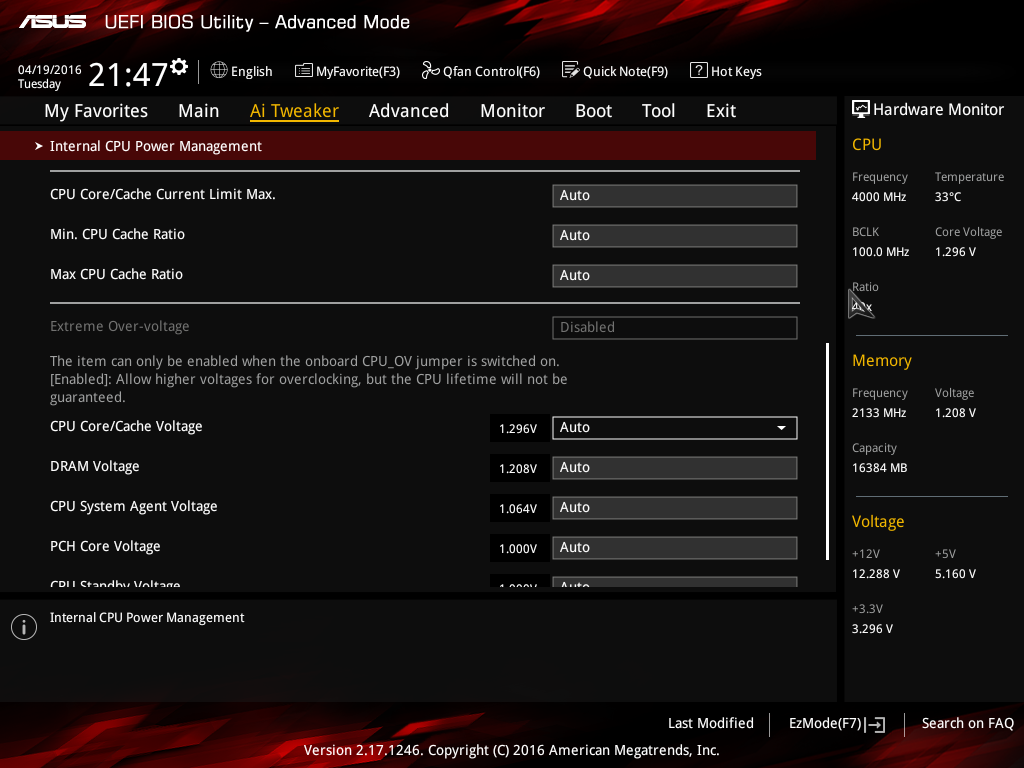Click Search on FAQ link
This screenshot has height=768, width=1024.
[x=967, y=723]
